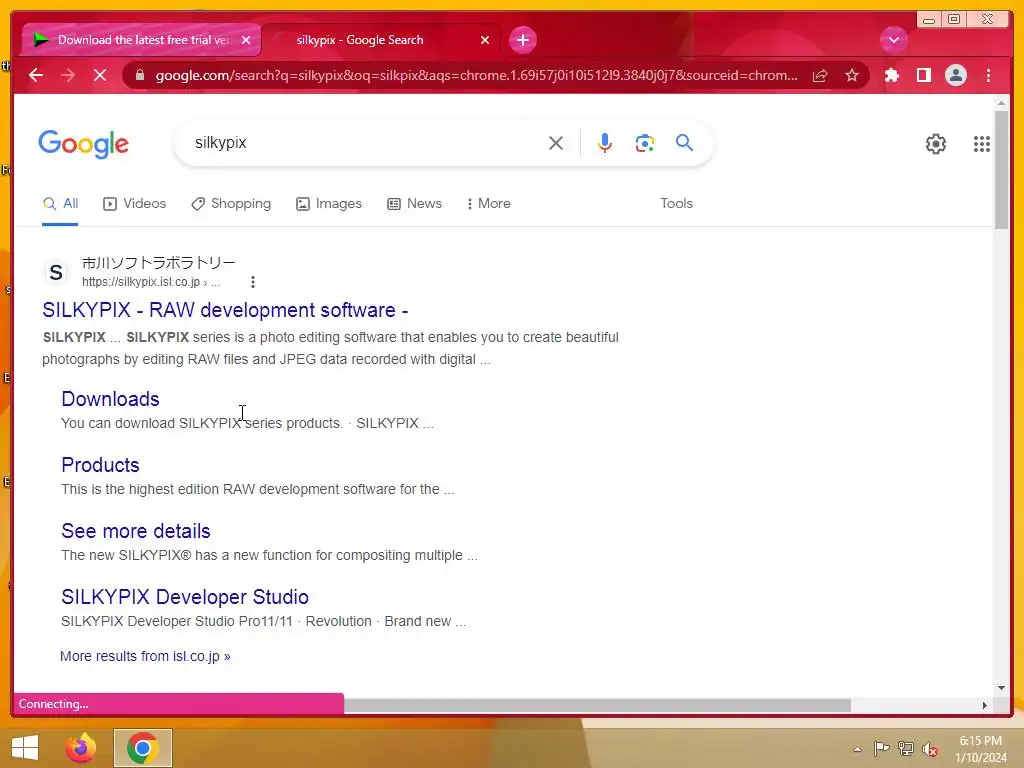Open the Downloads sitelink
Image resolution: width=1024 pixels, height=768 pixels.
tap(110, 399)
